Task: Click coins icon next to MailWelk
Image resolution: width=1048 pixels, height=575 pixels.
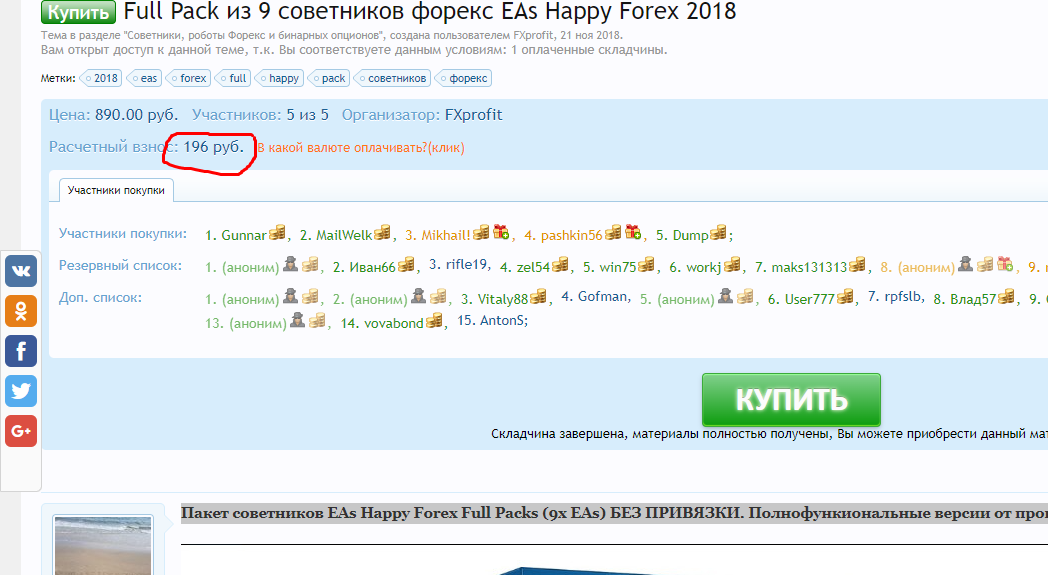Action: tap(382, 233)
